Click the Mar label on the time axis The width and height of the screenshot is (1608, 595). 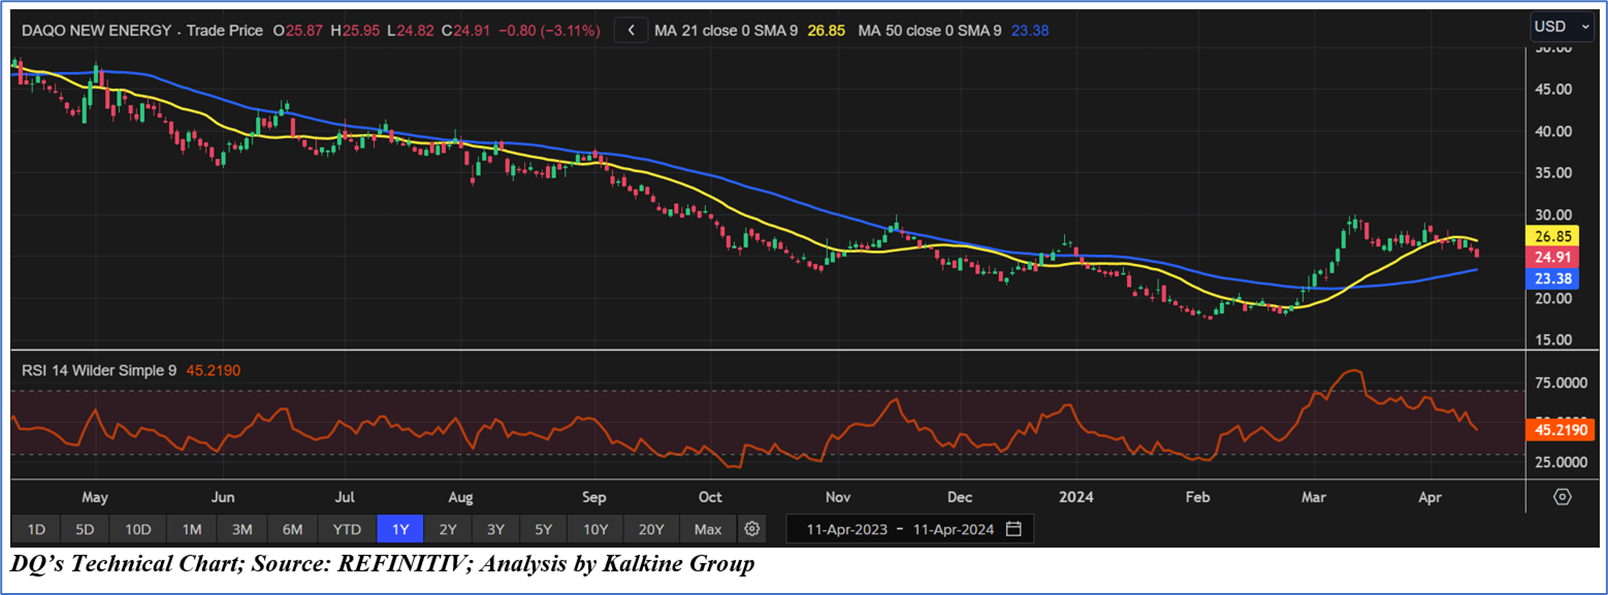pyautogui.click(x=1313, y=497)
